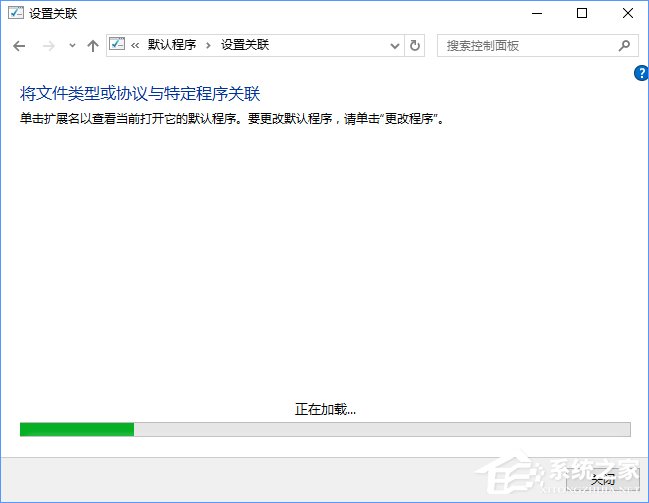Image resolution: width=649 pixels, height=503 pixels.
Task: Click the 关闭 button at bottom
Action: [603, 480]
